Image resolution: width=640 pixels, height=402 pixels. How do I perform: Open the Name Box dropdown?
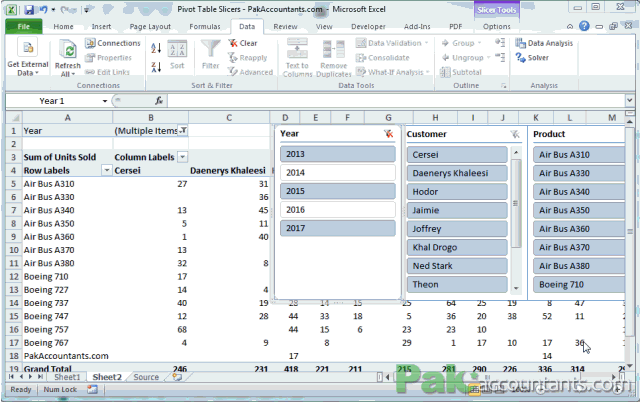105,101
